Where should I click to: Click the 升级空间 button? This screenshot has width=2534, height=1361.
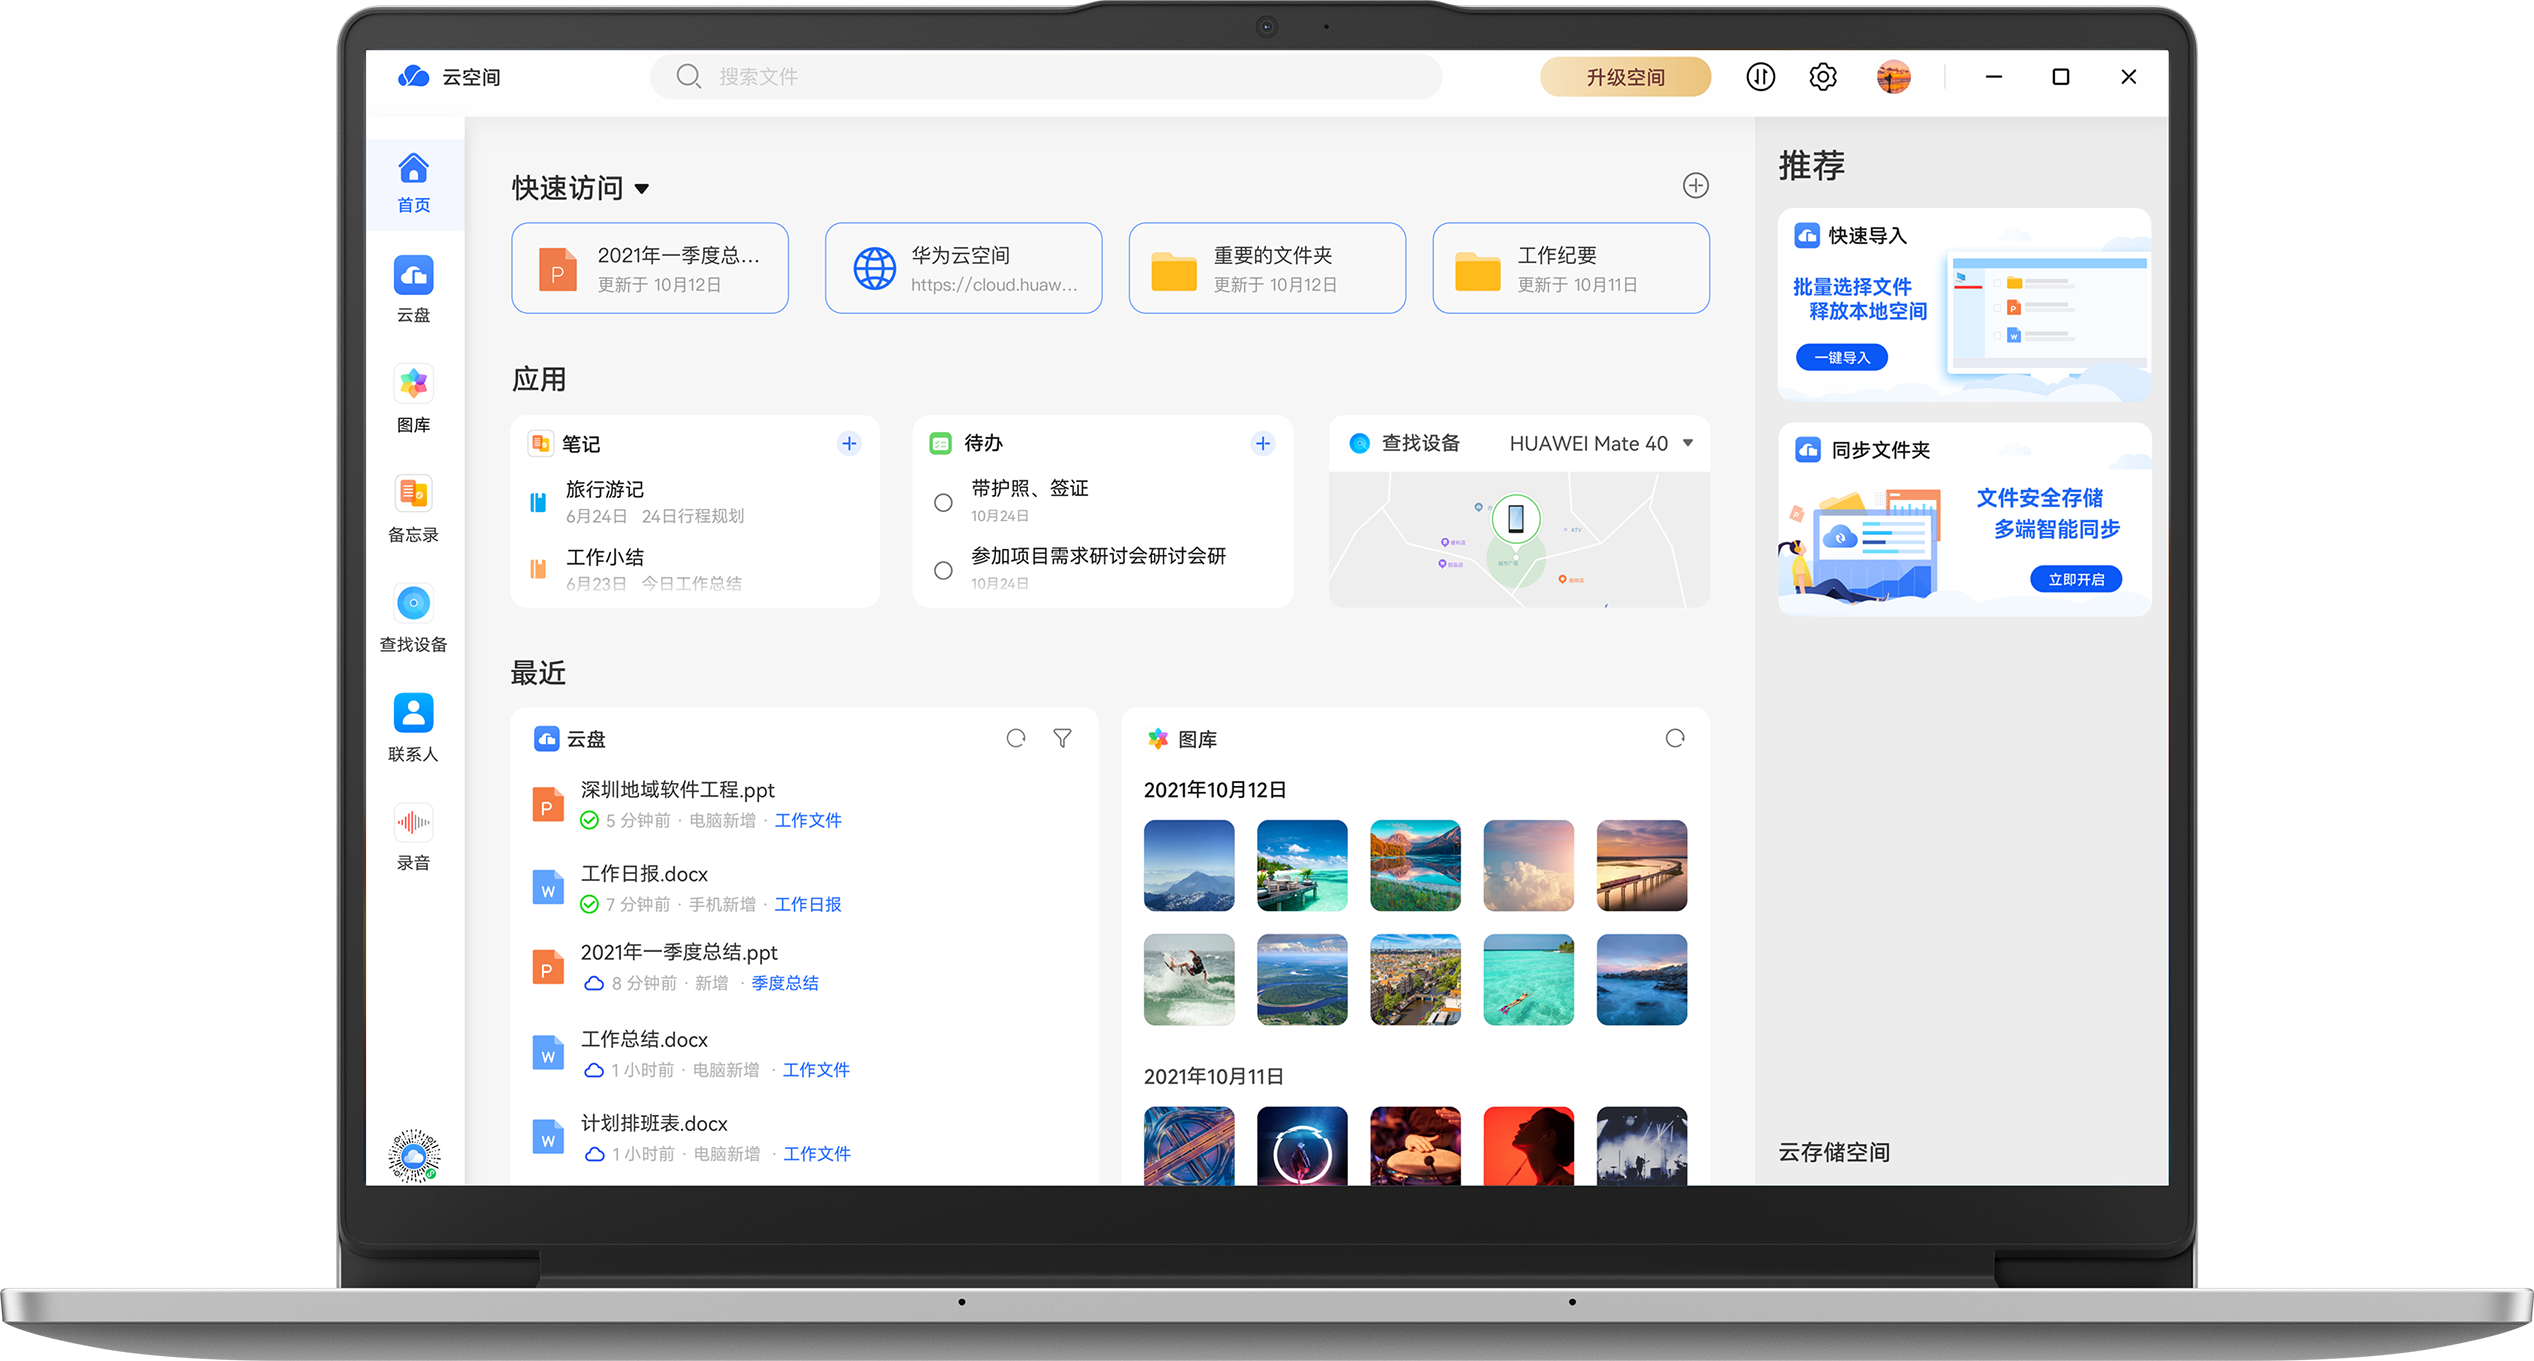tap(1625, 77)
